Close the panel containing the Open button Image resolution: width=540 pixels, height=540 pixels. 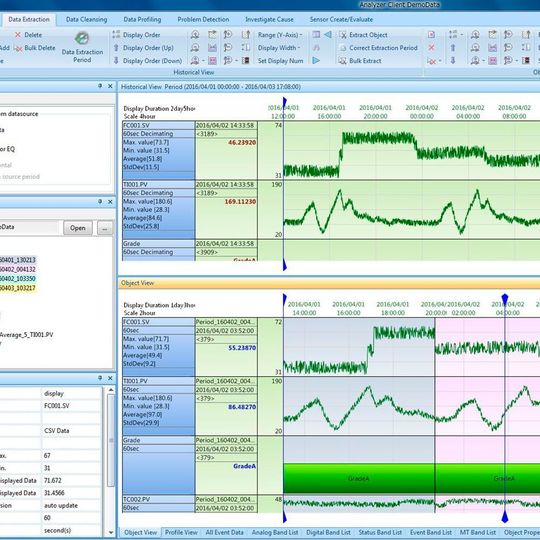click(110, 201)
